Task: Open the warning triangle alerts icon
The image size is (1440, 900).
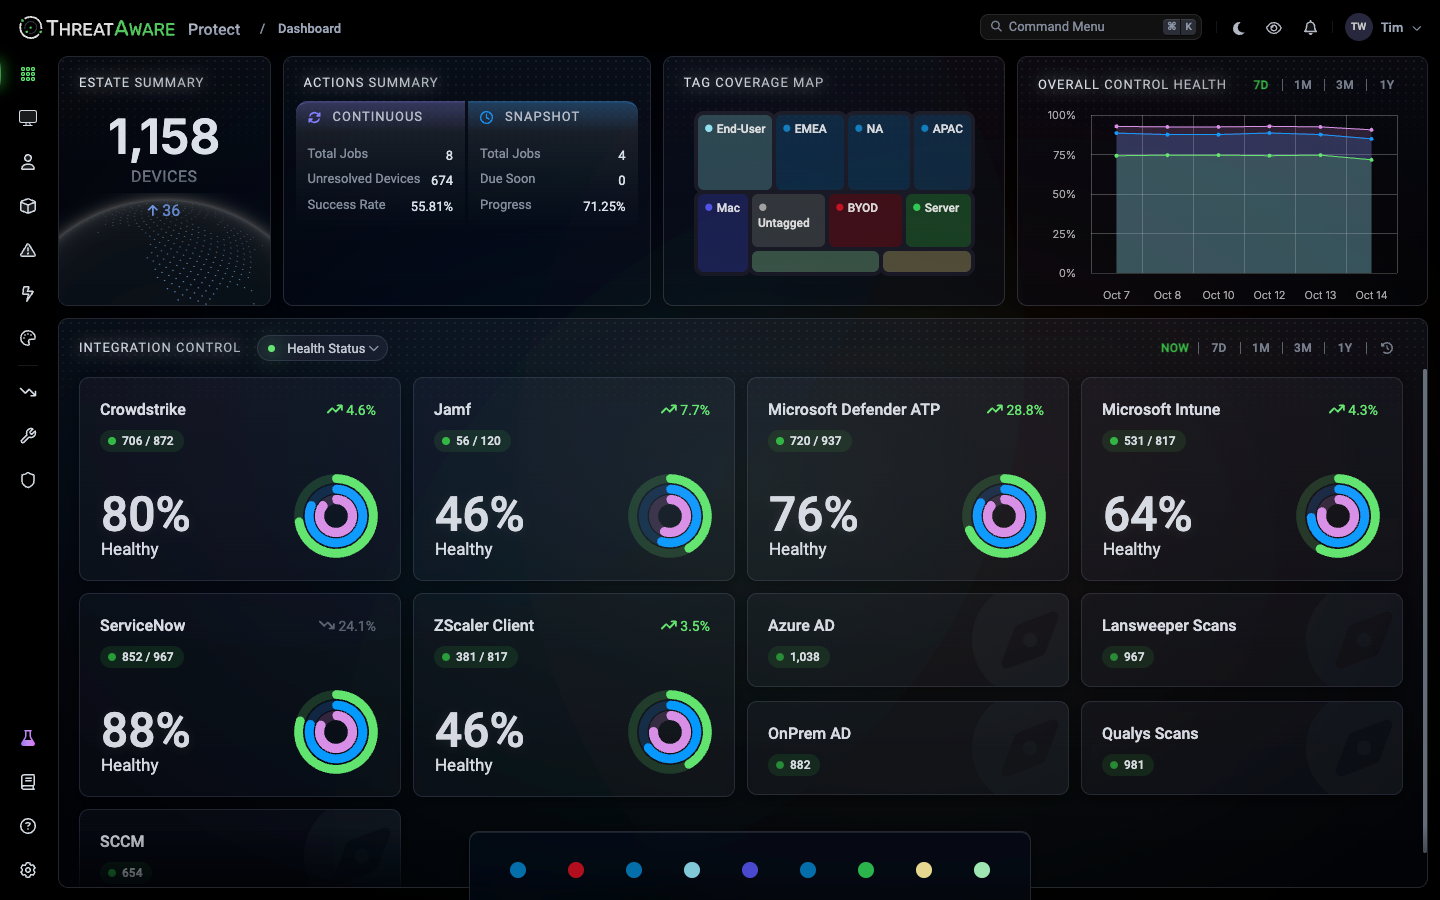Action: click(28, 250)
